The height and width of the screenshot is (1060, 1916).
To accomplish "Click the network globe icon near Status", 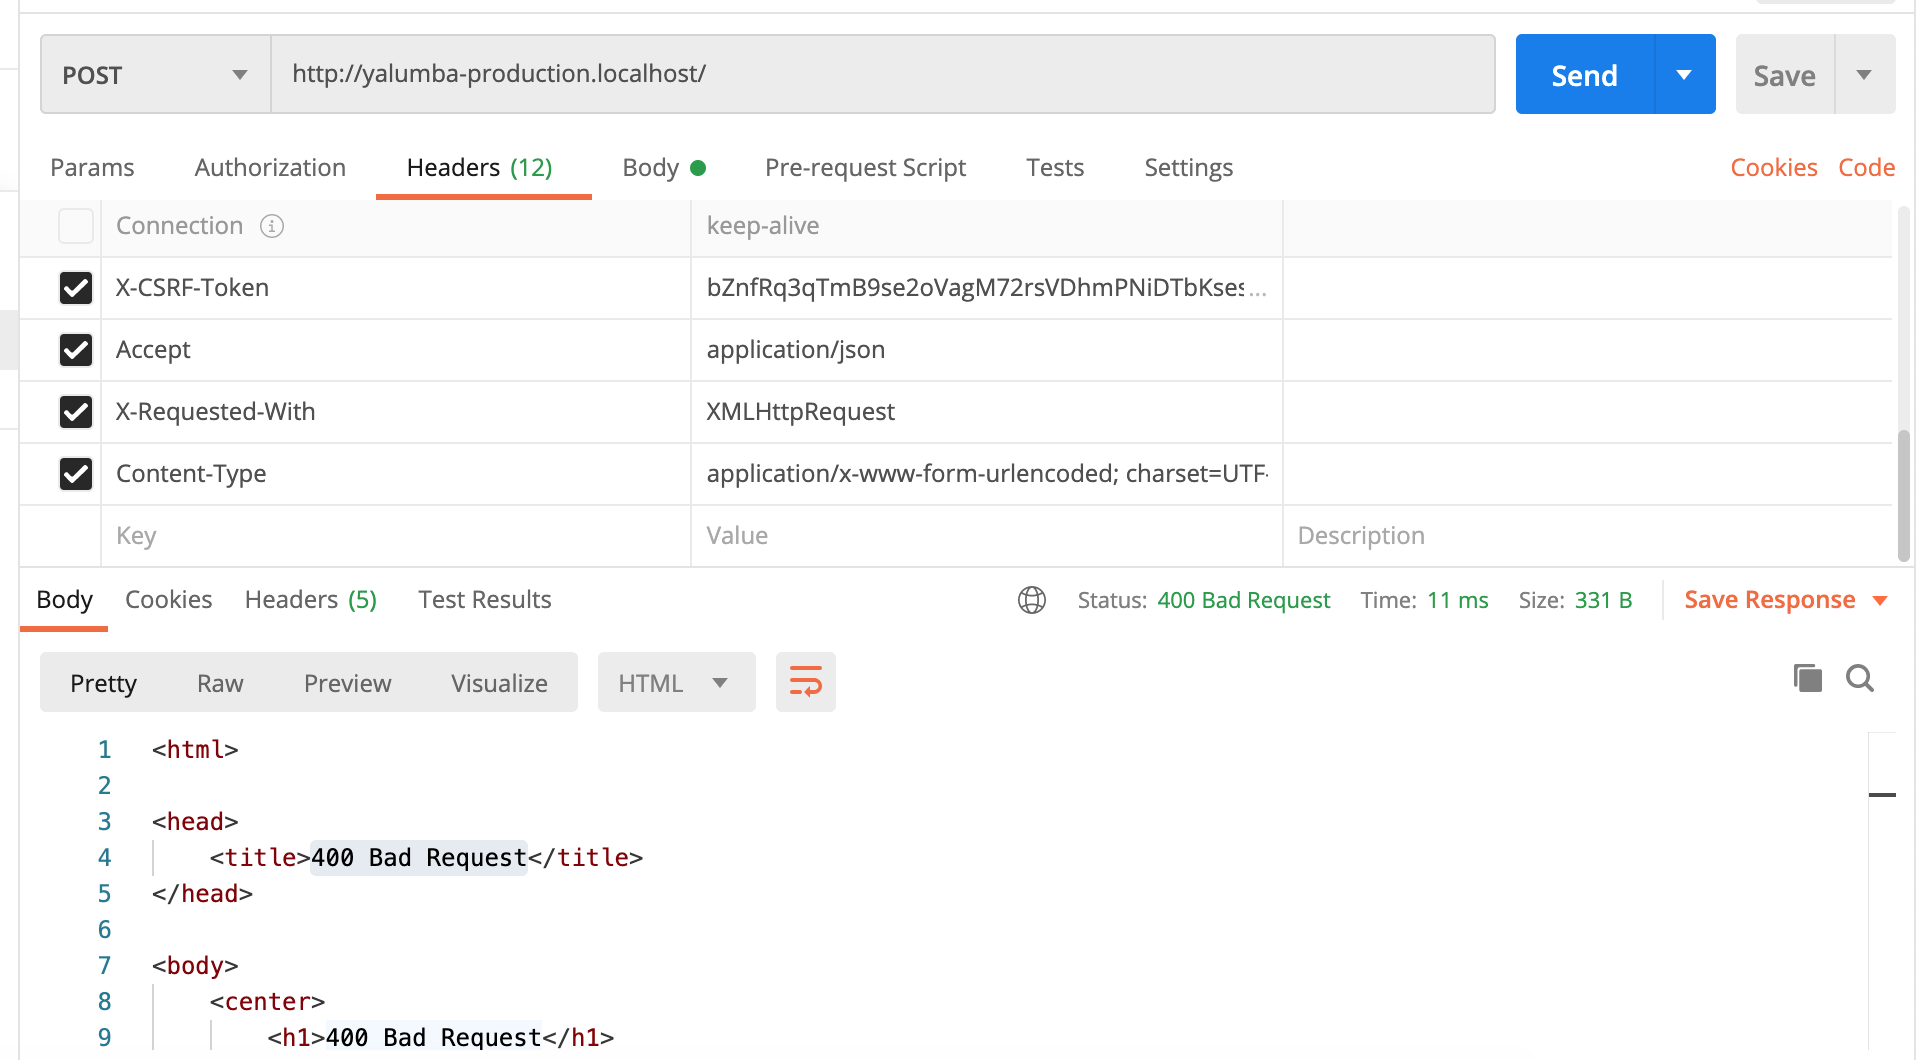I will pos(1032,600).
